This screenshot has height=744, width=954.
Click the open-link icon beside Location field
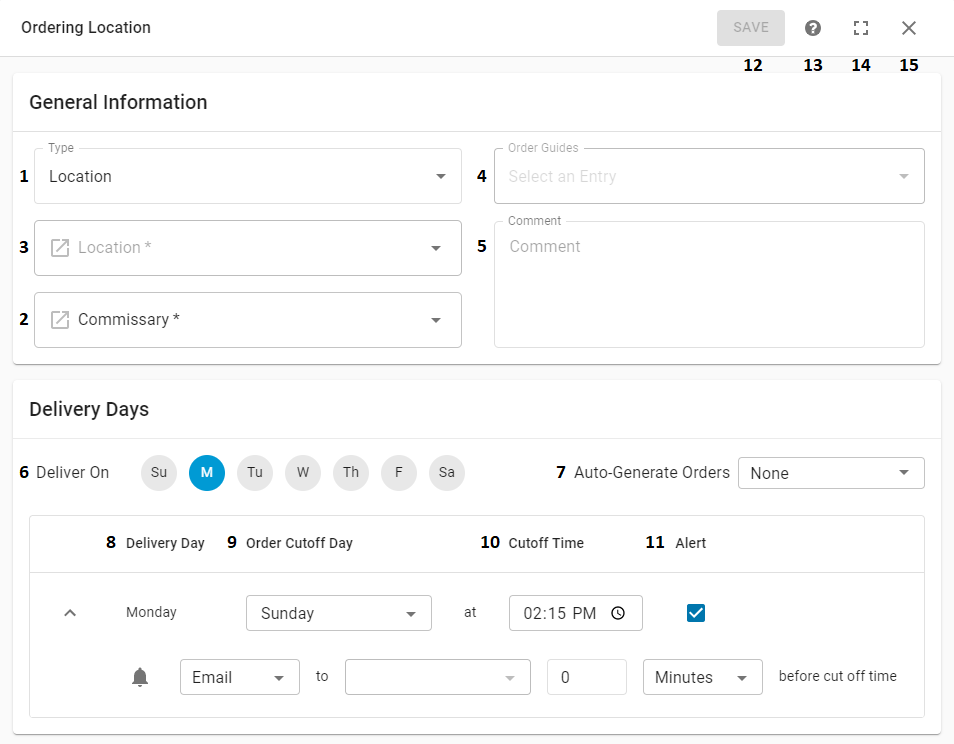(60, 248)
